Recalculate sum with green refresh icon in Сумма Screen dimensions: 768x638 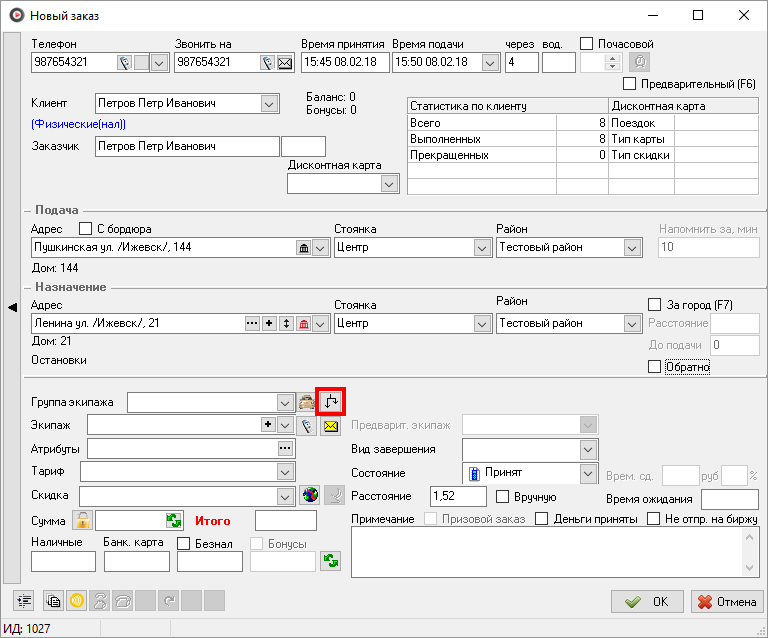(173, 520)
